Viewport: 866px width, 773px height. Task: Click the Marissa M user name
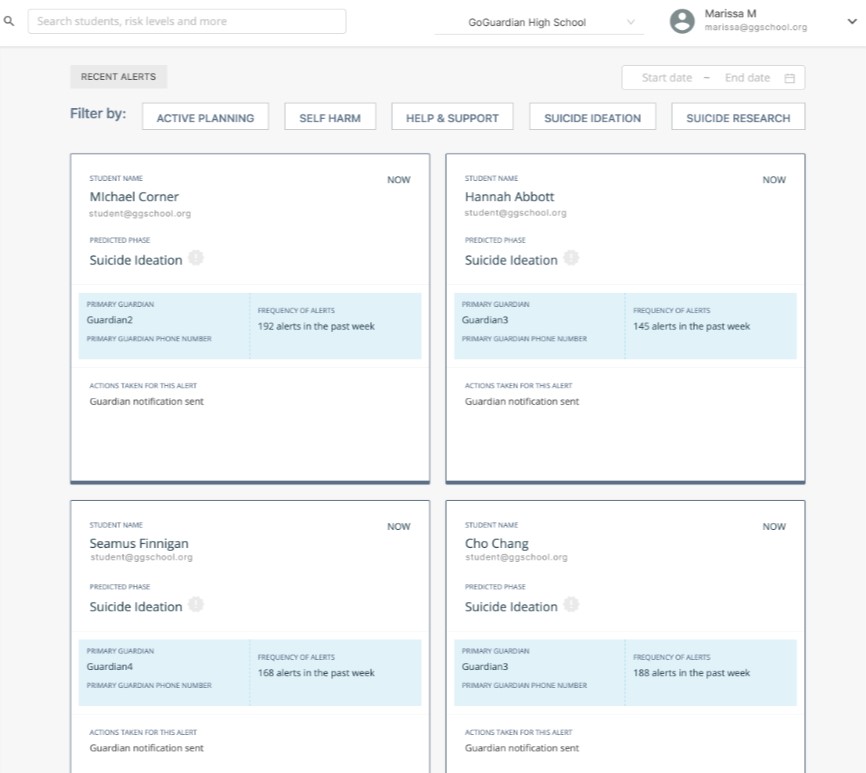[730, 13]
